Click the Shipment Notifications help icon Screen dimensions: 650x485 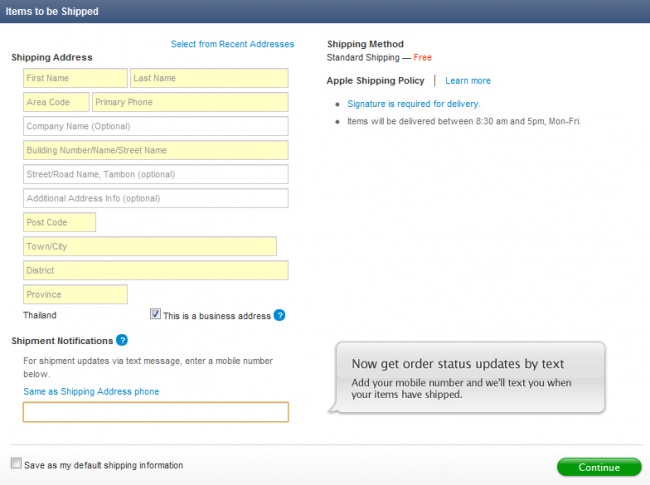tap(122, 341)
